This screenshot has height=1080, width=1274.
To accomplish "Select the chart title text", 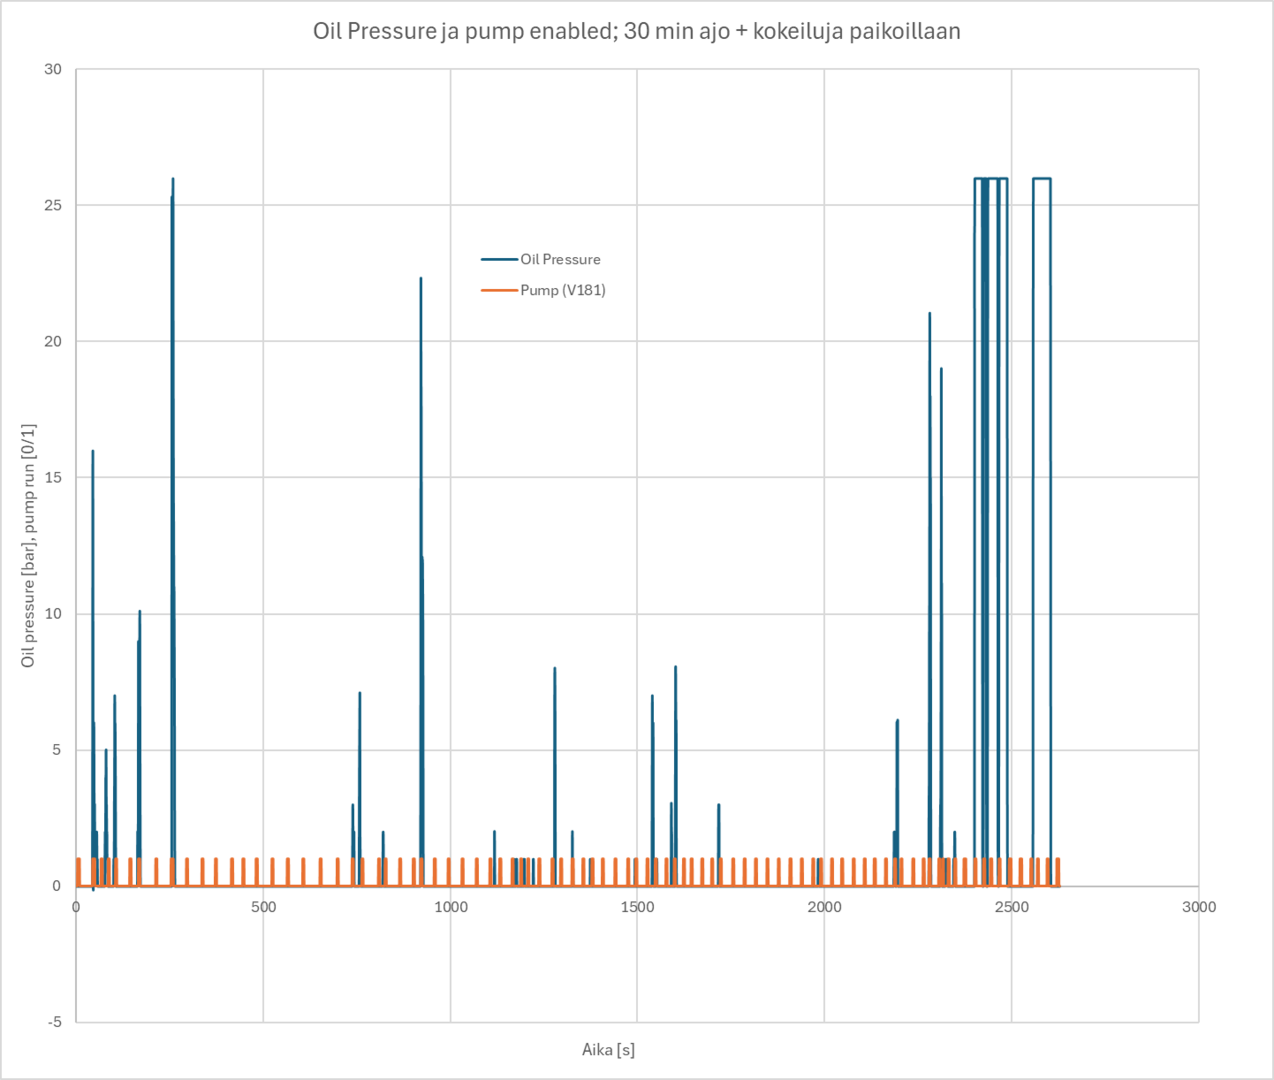I will click(x=636, y=31).
